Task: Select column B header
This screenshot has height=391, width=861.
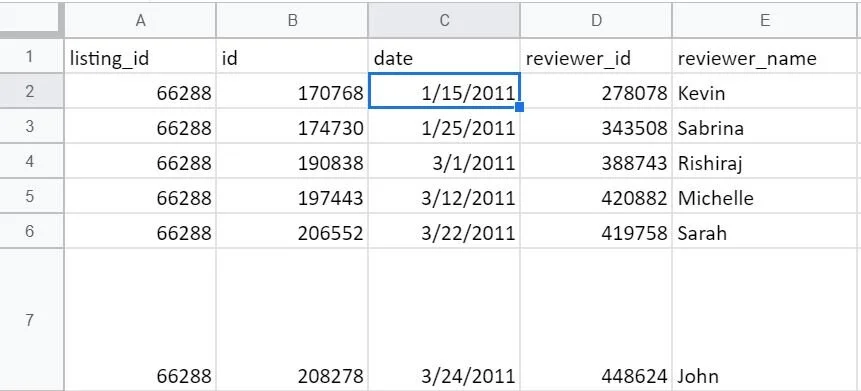Action: tap(292, 20)
